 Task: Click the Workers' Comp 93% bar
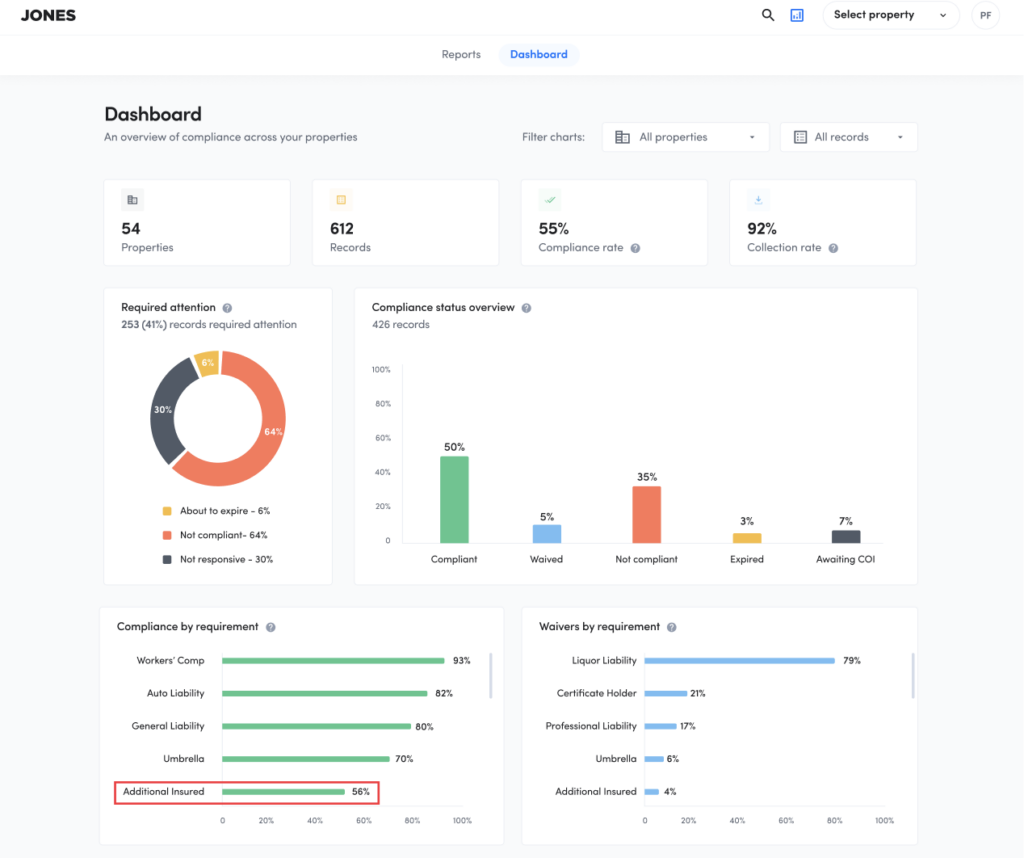tap(333, 661)
